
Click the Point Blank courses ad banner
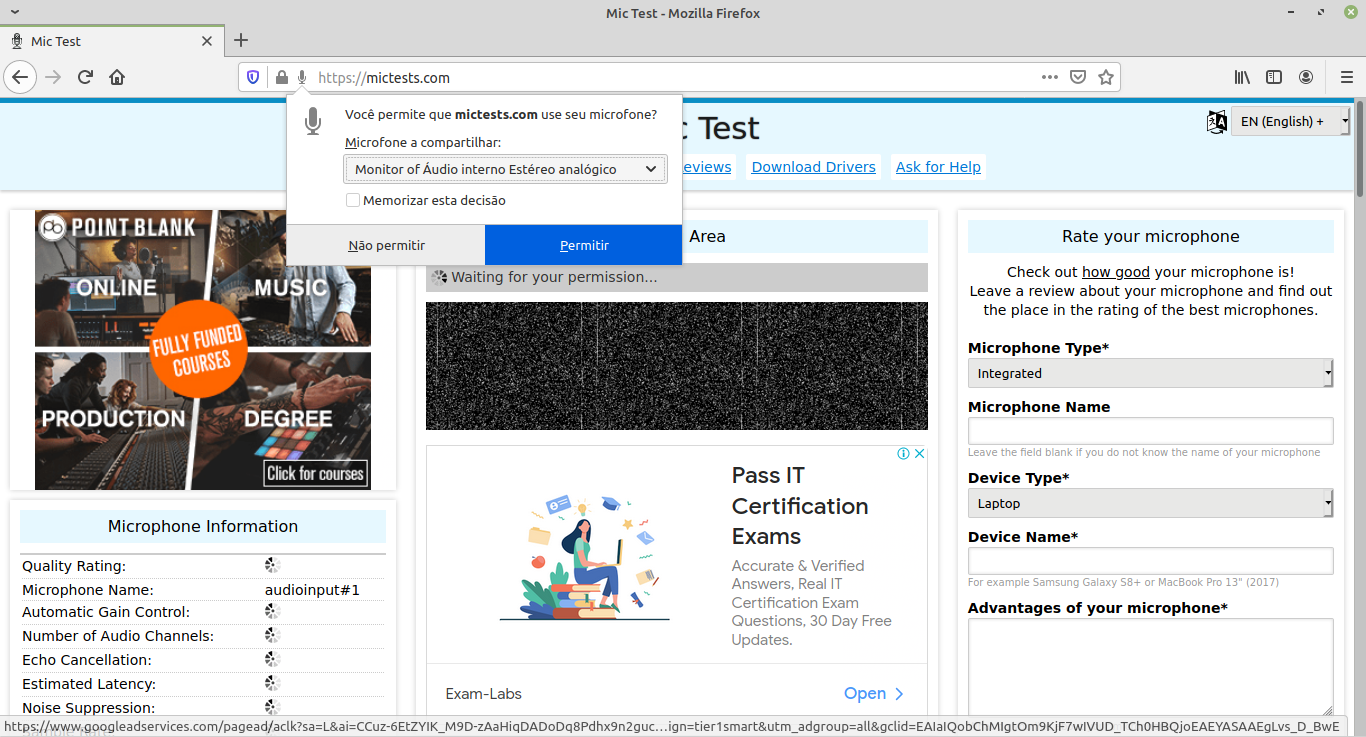pos(203,350)
